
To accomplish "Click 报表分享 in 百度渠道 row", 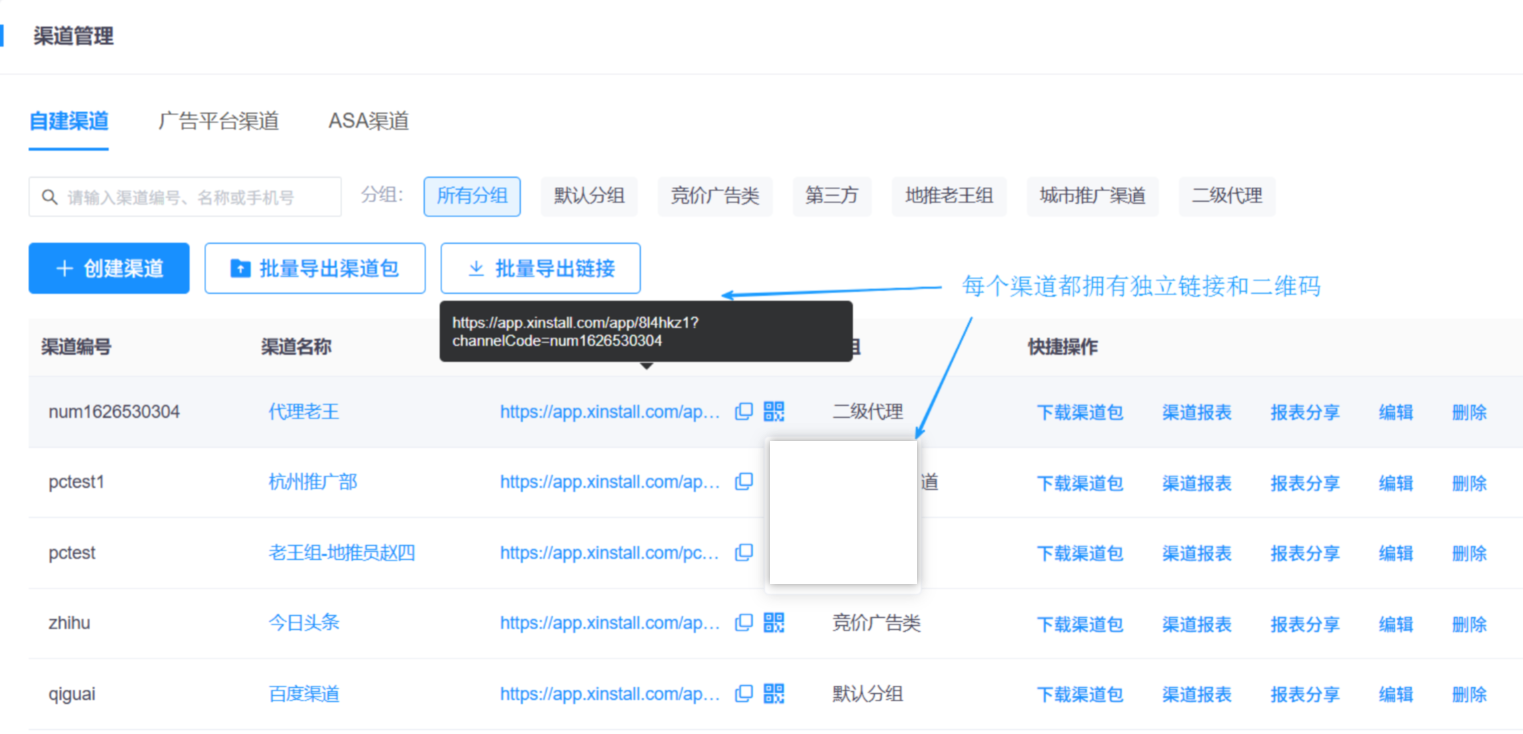I will click(1305, 694).
